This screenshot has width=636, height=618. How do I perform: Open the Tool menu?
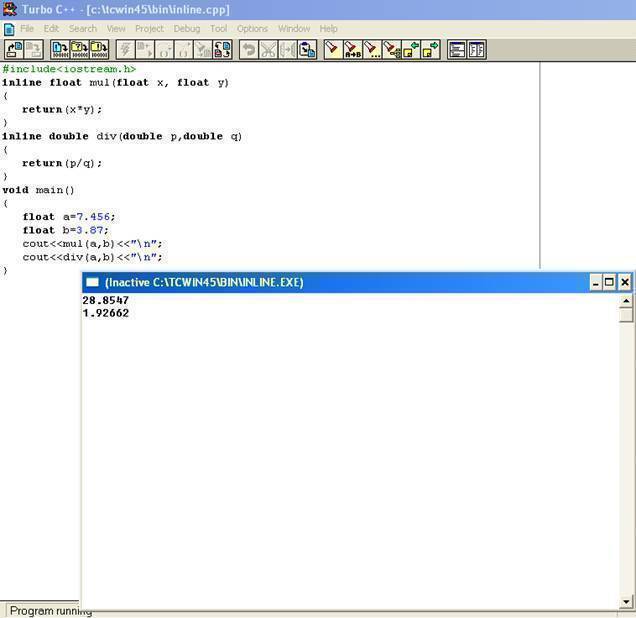click(219, 29)
